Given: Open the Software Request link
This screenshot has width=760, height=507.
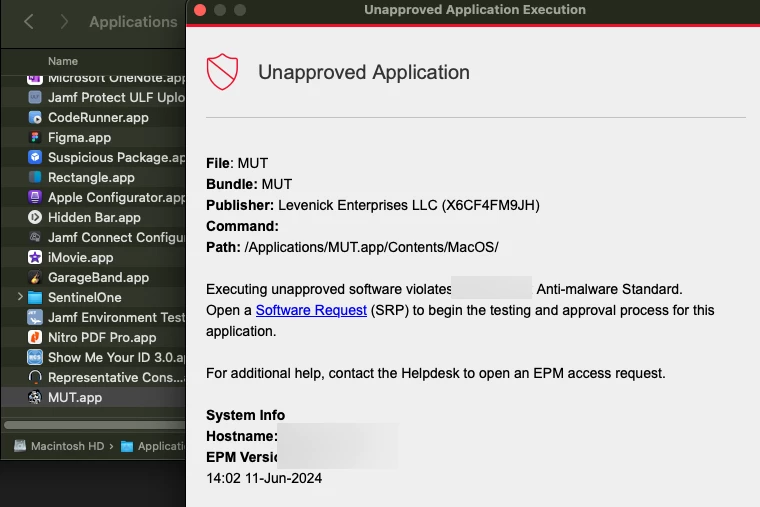Looking at the screenshot, I should (x=311, y=310).
